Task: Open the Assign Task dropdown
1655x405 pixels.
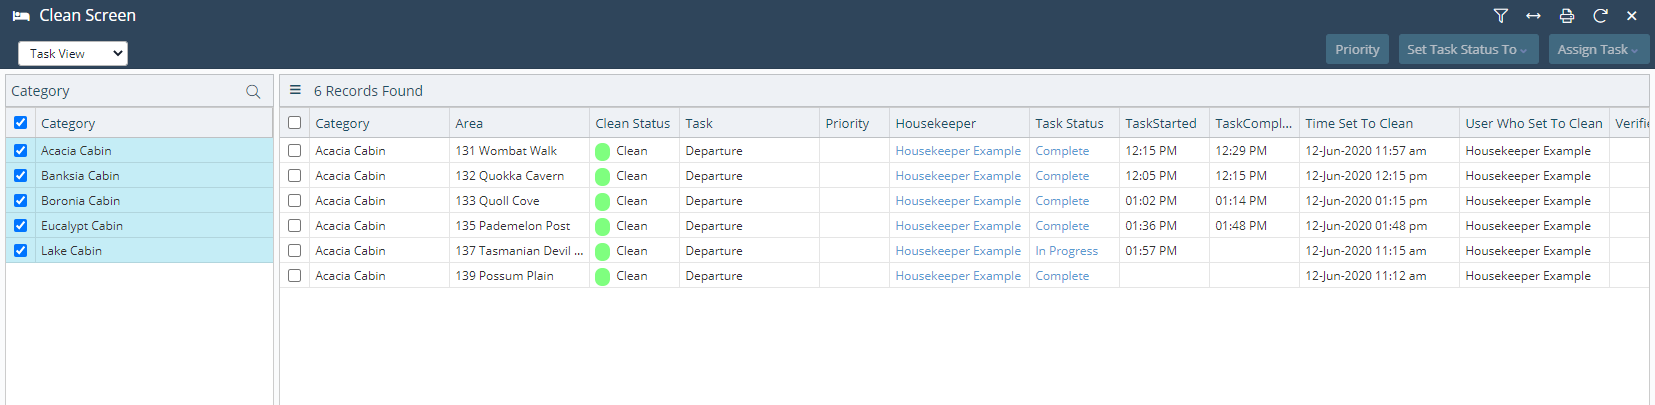Action: (1598, 49)
